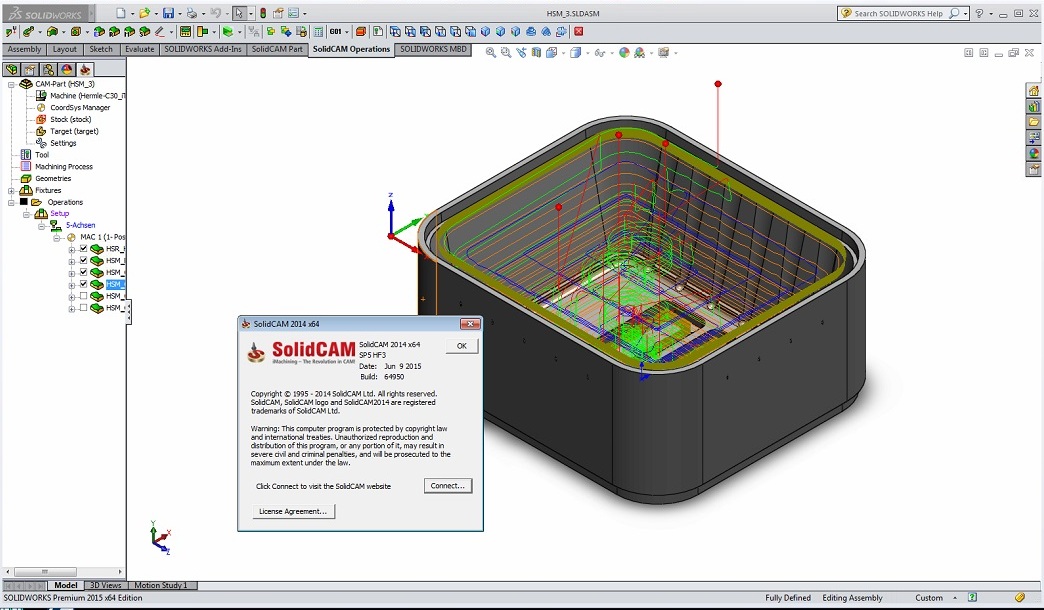Viewport: 1044px width, 610px height.
Task: Toggle the second operation checkbox below HSR
Action: coord(83,260)
